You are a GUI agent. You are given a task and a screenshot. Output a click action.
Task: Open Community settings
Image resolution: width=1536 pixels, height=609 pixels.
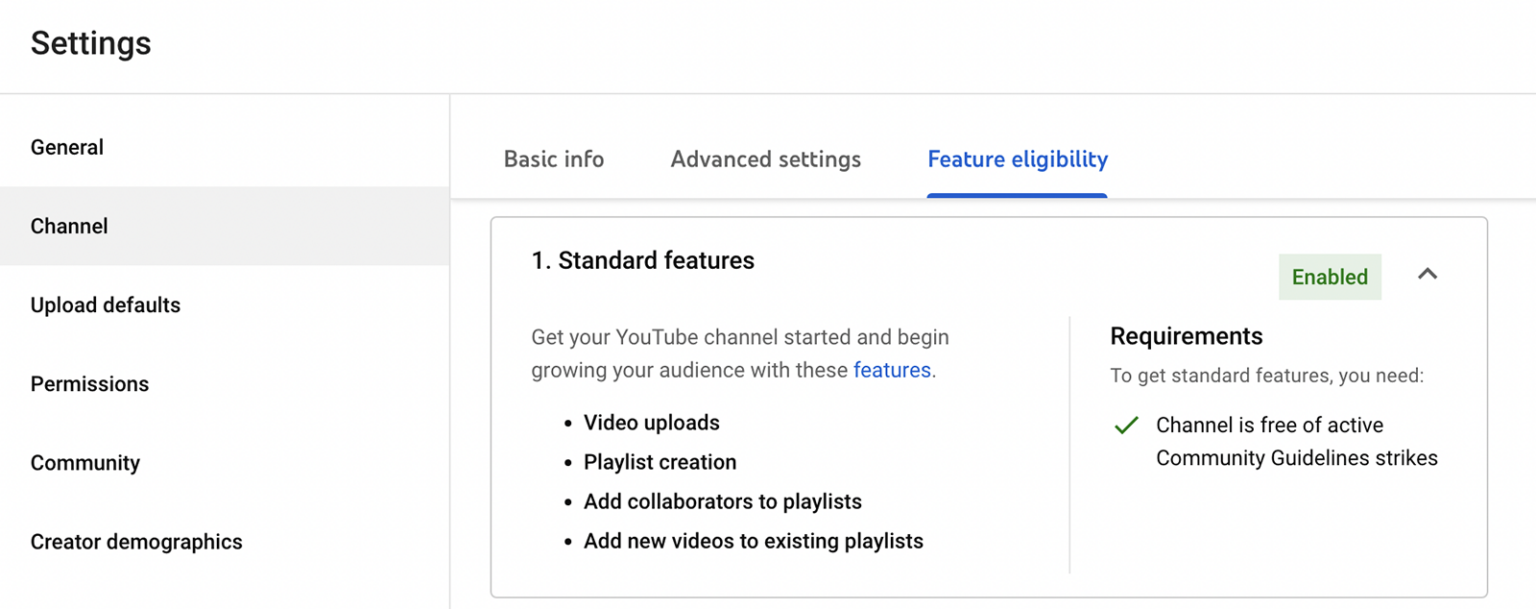tap(85, 462)
